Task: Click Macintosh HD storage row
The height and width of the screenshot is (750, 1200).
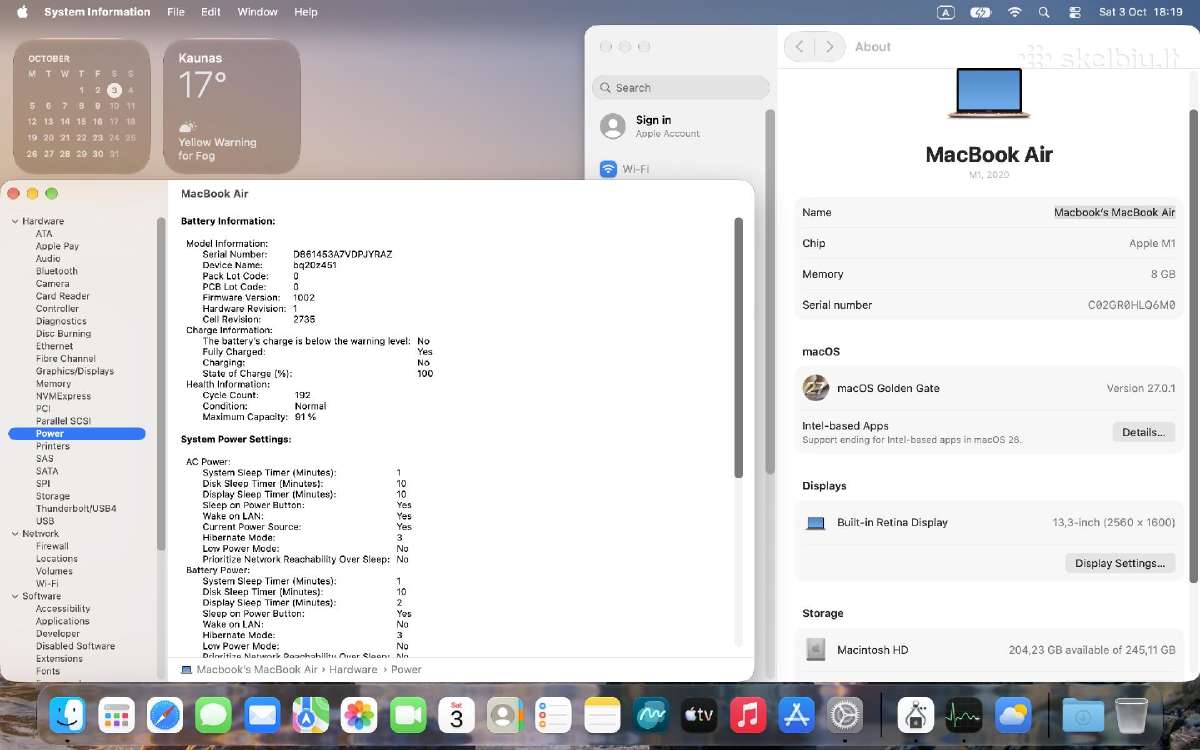Action: tap(989, 650)
